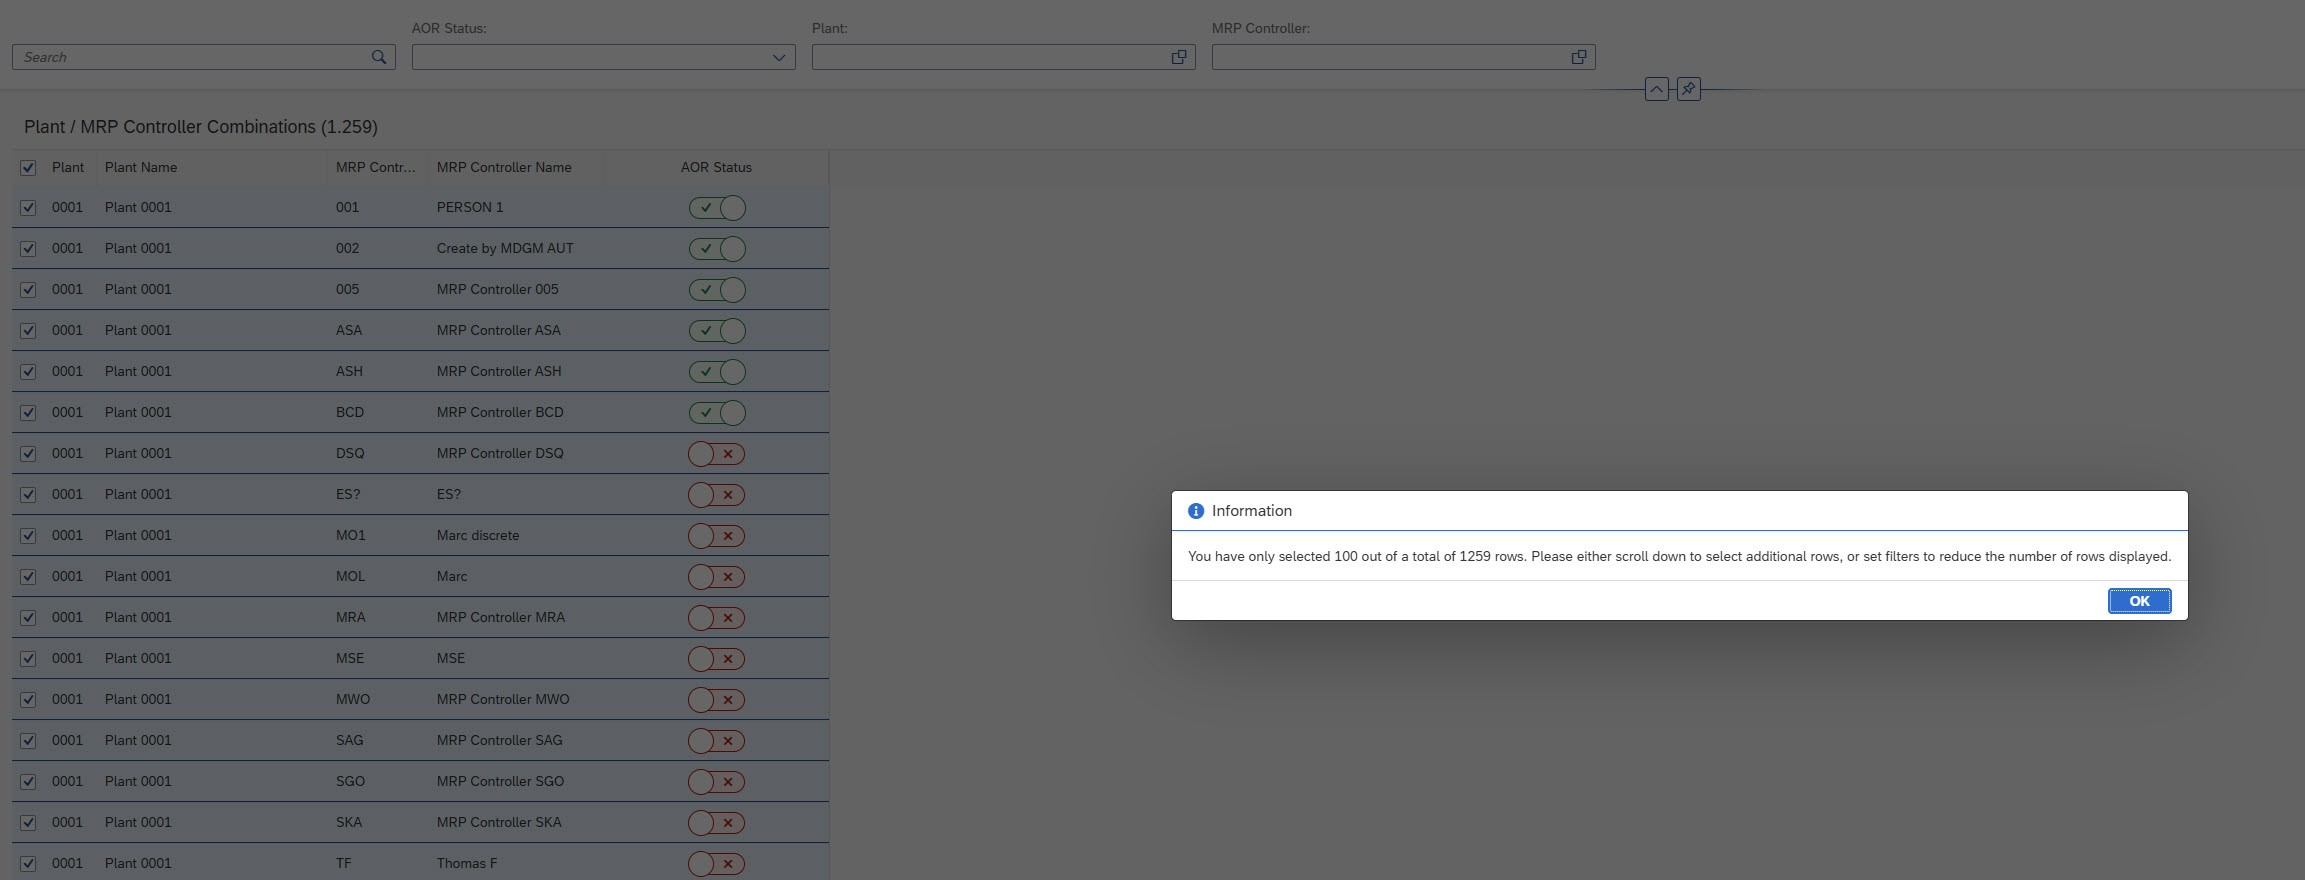The height and width of the screenshot is (880, 2305).
Task: Open the AOR Status dropdown
Action: point(779,57)
